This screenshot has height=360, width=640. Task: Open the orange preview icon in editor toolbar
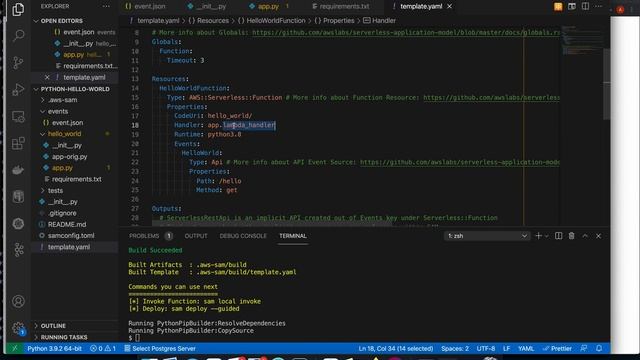(x=558, y=6)
